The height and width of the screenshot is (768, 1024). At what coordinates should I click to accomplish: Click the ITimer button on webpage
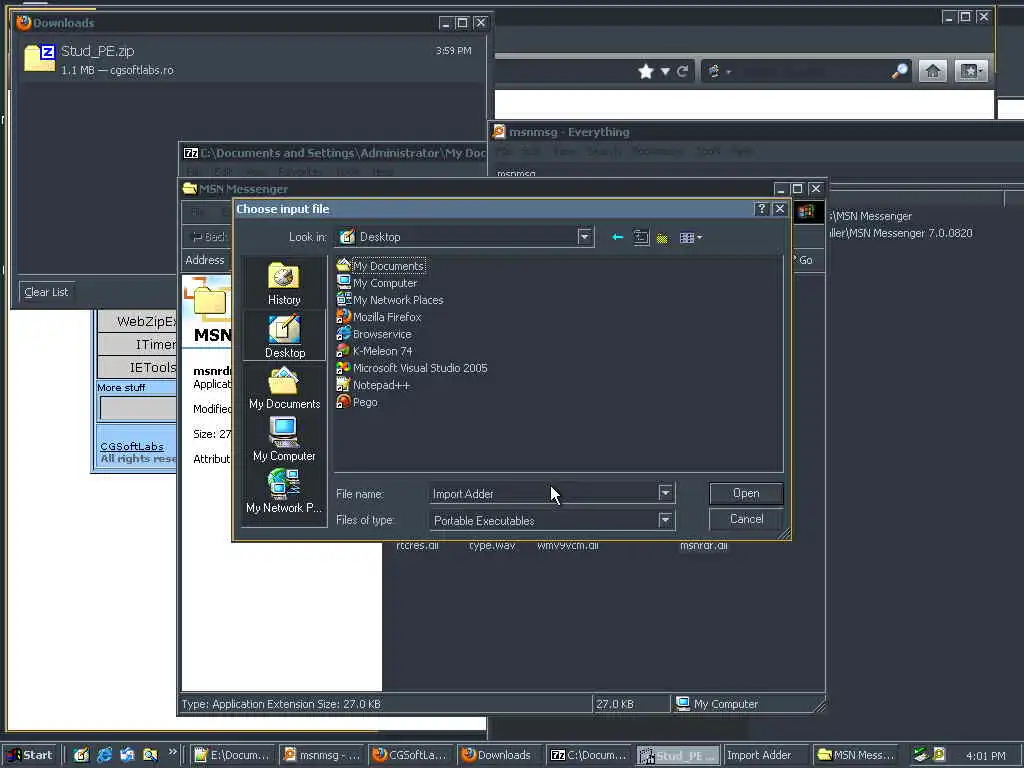[x=138, y=344]
